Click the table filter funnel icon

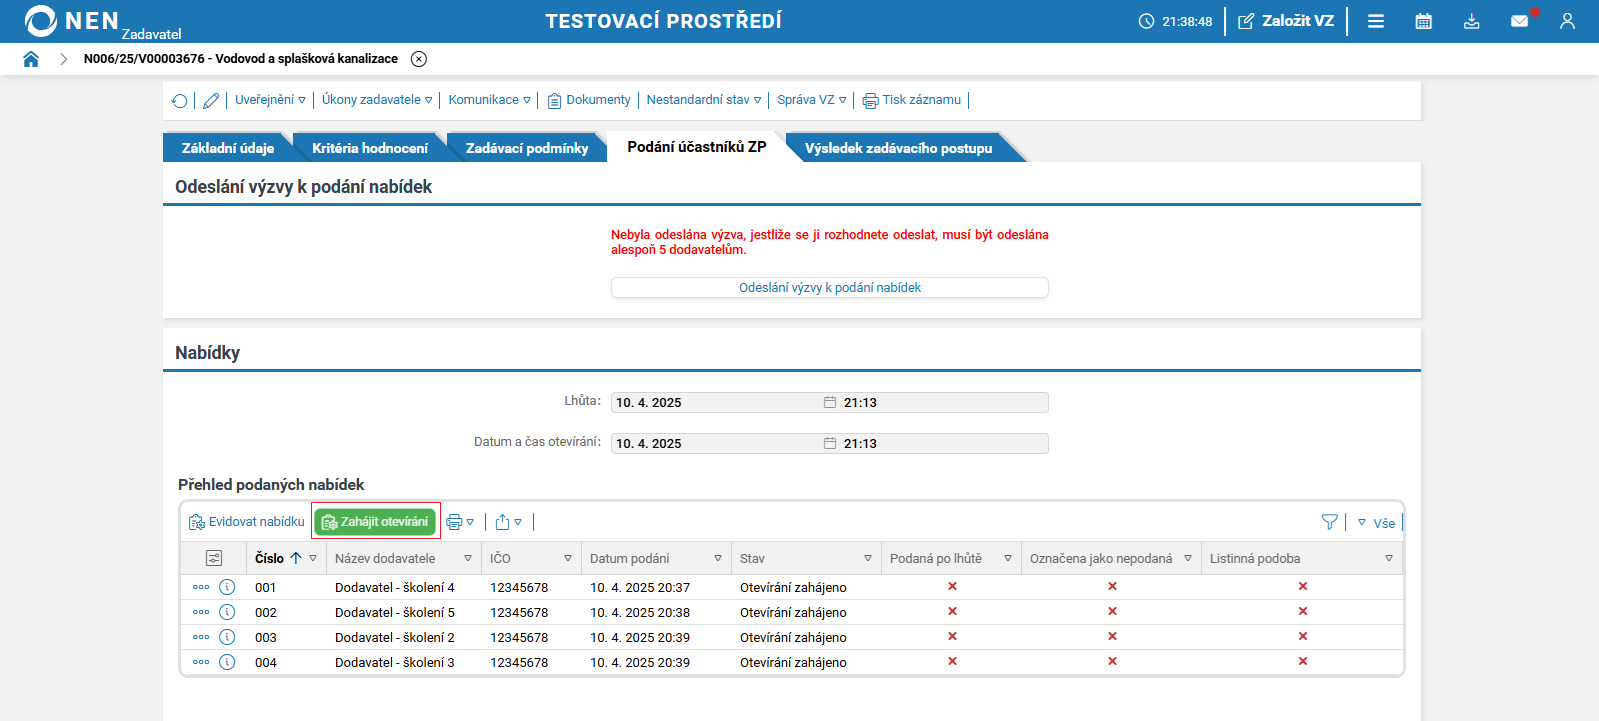click(x=1330, y=522)
